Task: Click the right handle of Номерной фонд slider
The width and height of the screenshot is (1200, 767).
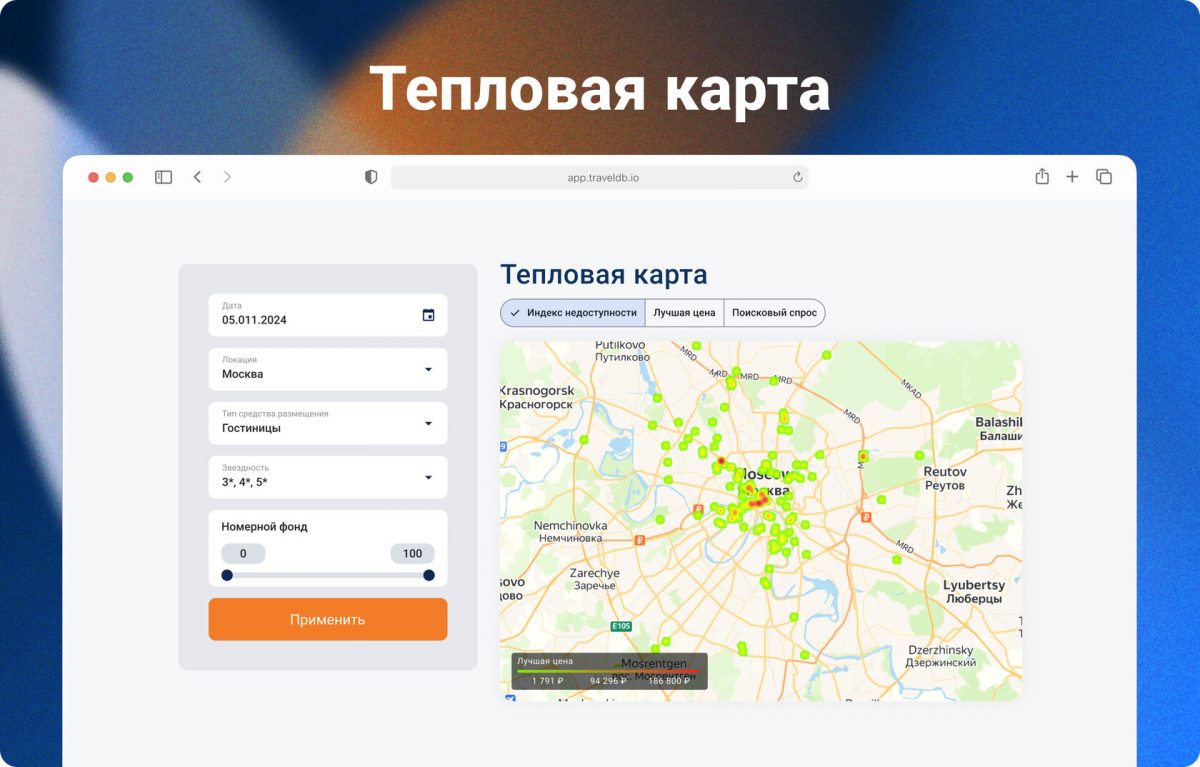Action: point(429,575)
